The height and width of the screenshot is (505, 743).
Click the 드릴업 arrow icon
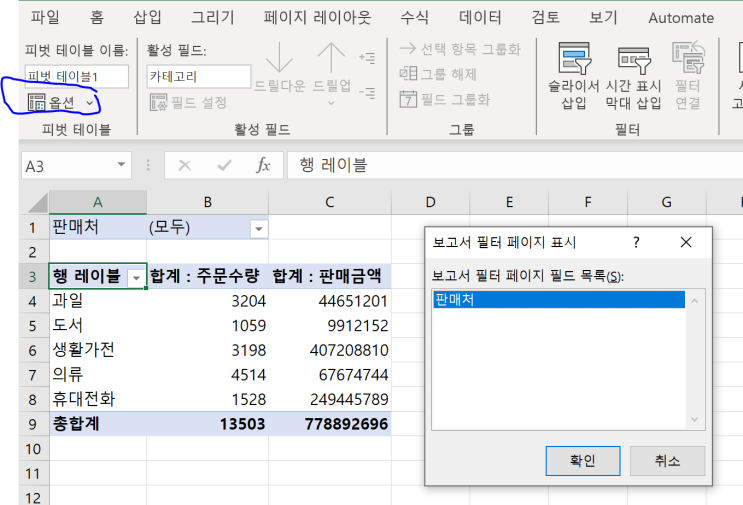tap(331, 58)
